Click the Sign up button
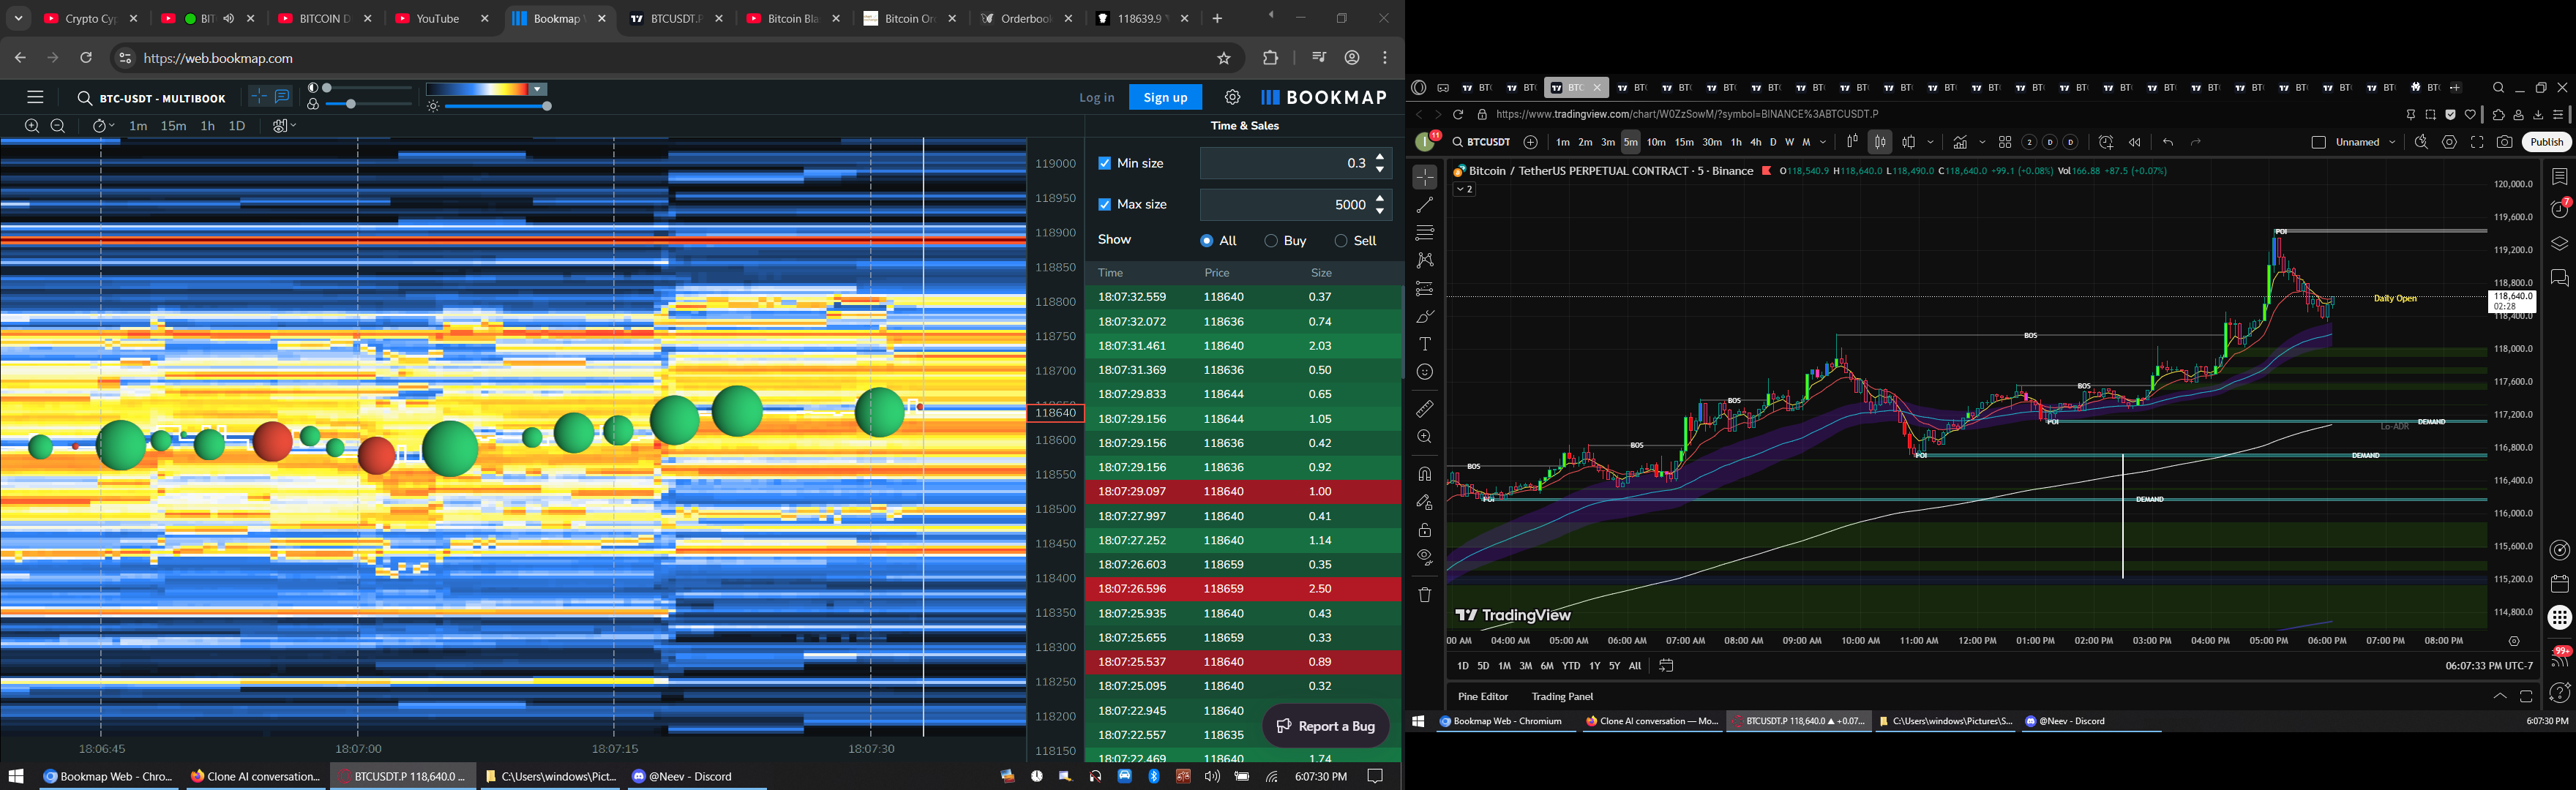 coord(1165,97)
